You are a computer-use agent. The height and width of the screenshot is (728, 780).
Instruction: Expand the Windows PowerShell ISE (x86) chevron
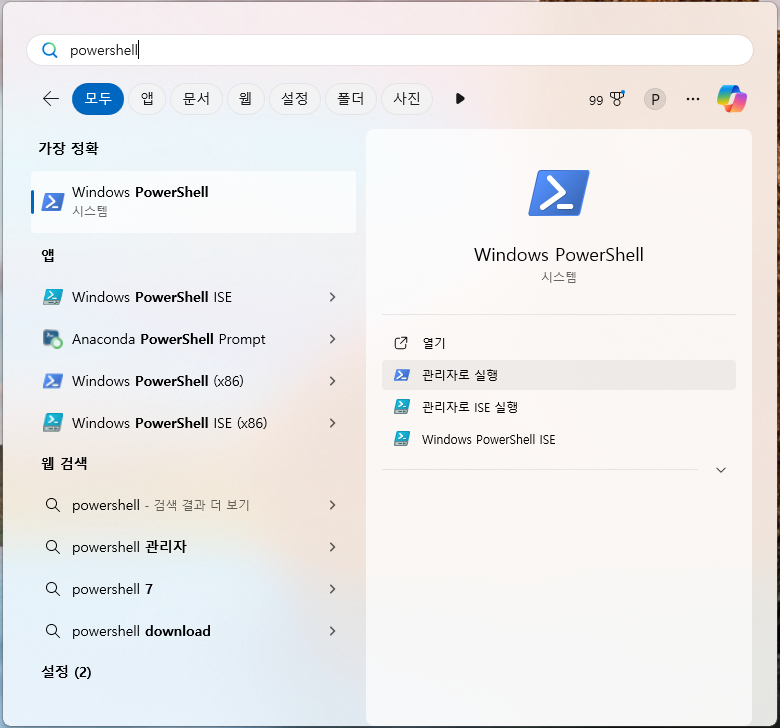(x=332, y=423)
